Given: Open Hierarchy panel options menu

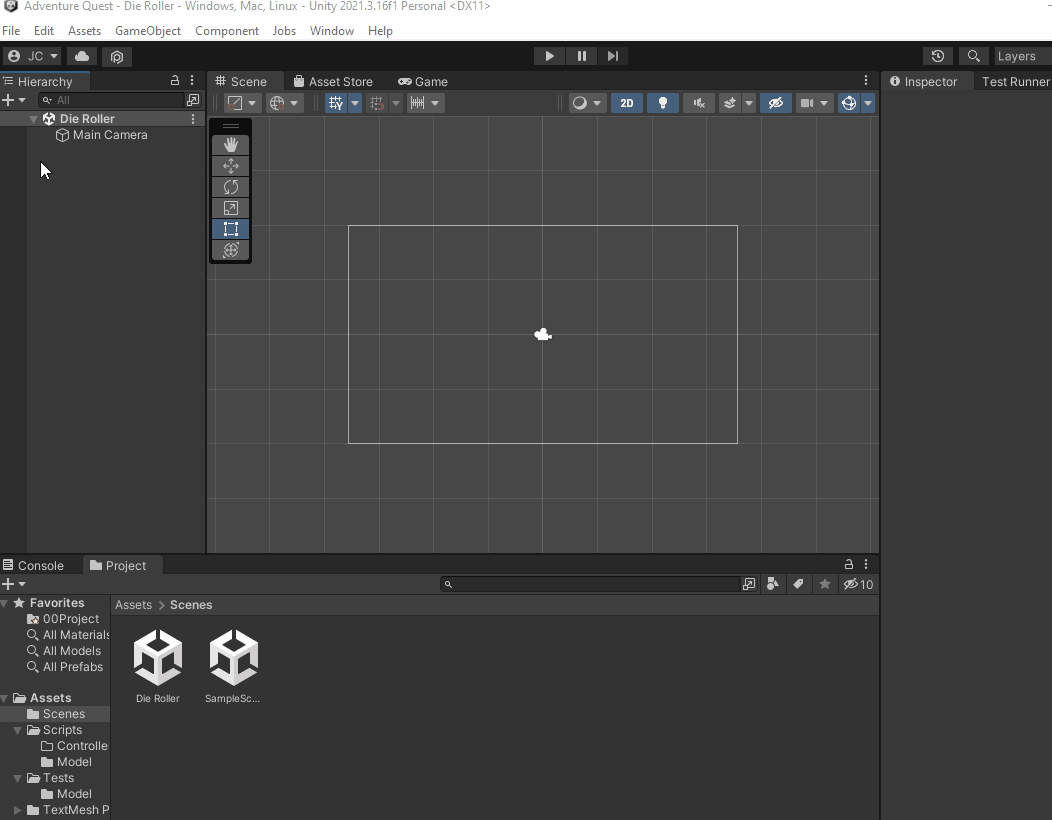Looking at the screenshot, I should click(192, 81).
